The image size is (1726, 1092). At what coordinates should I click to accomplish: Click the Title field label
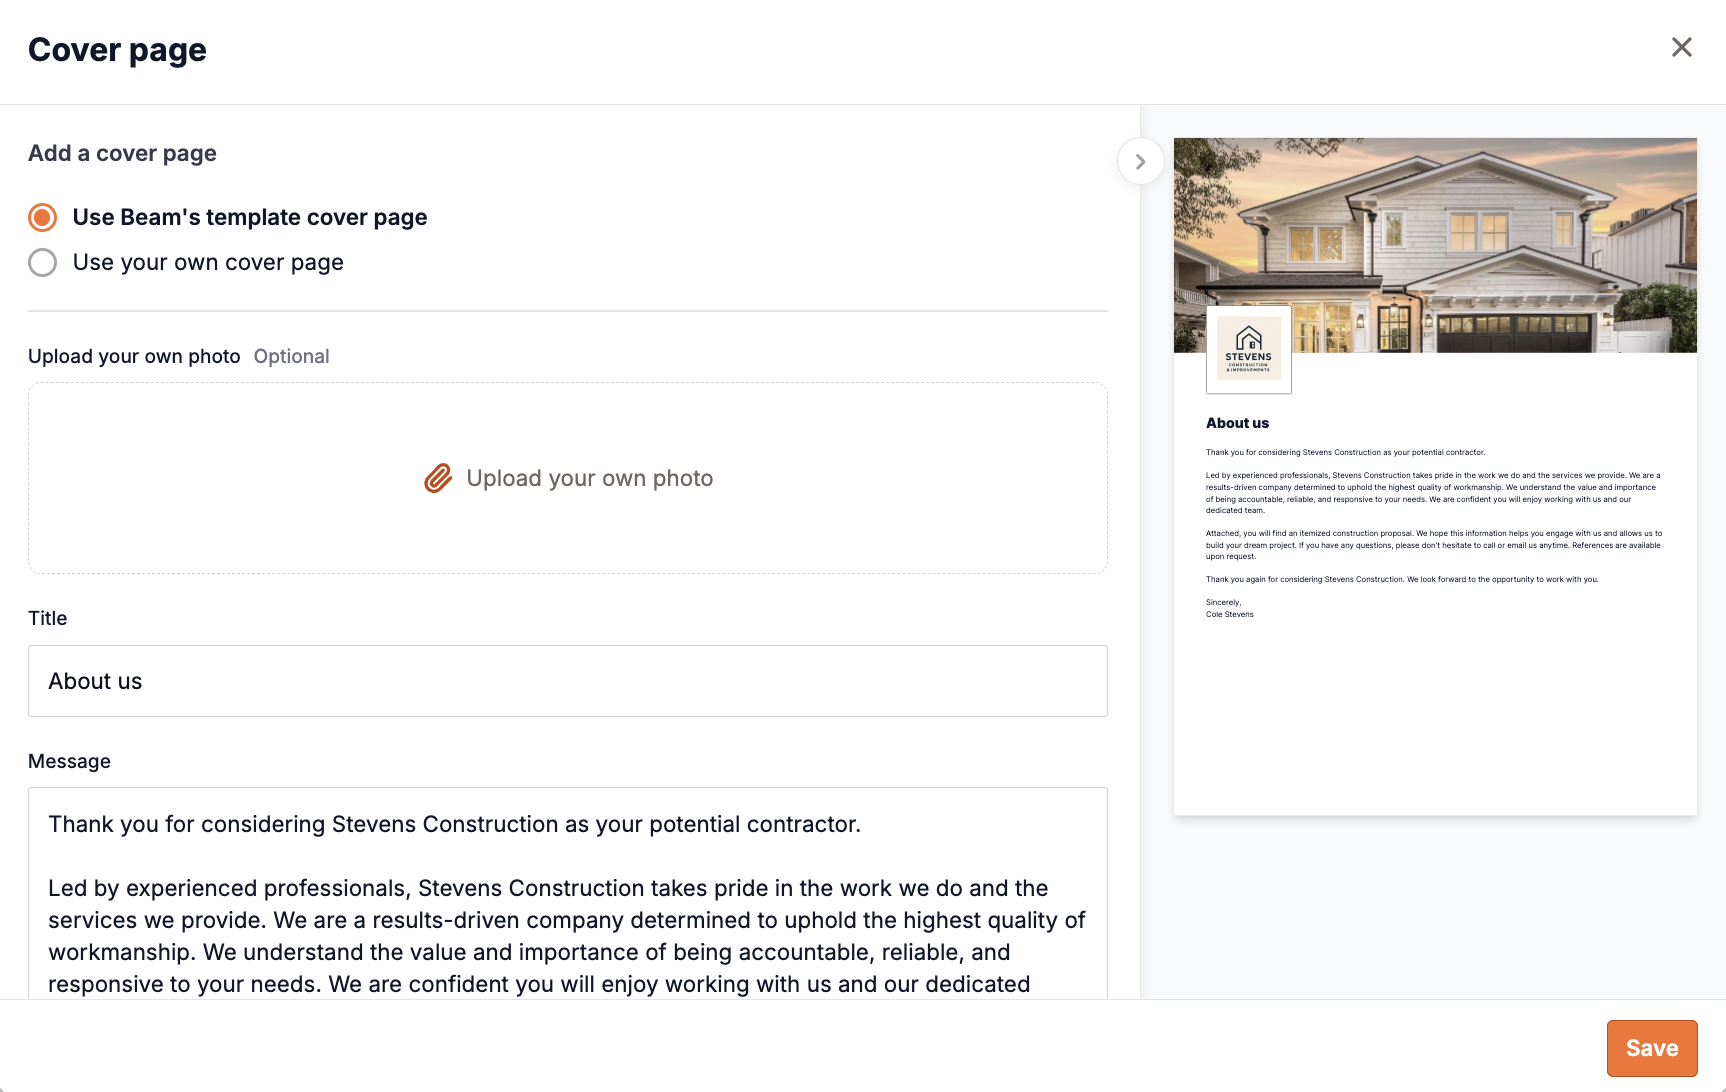(47, 618)
